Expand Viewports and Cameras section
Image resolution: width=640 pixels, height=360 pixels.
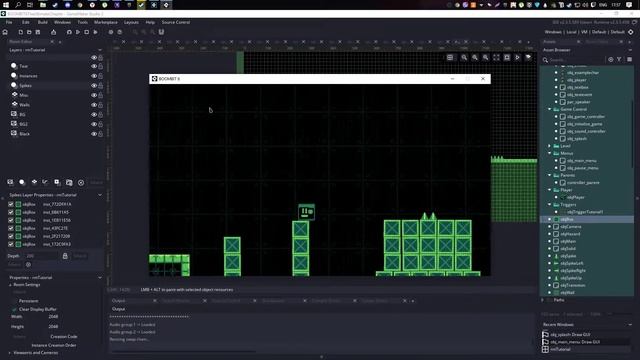11,353
